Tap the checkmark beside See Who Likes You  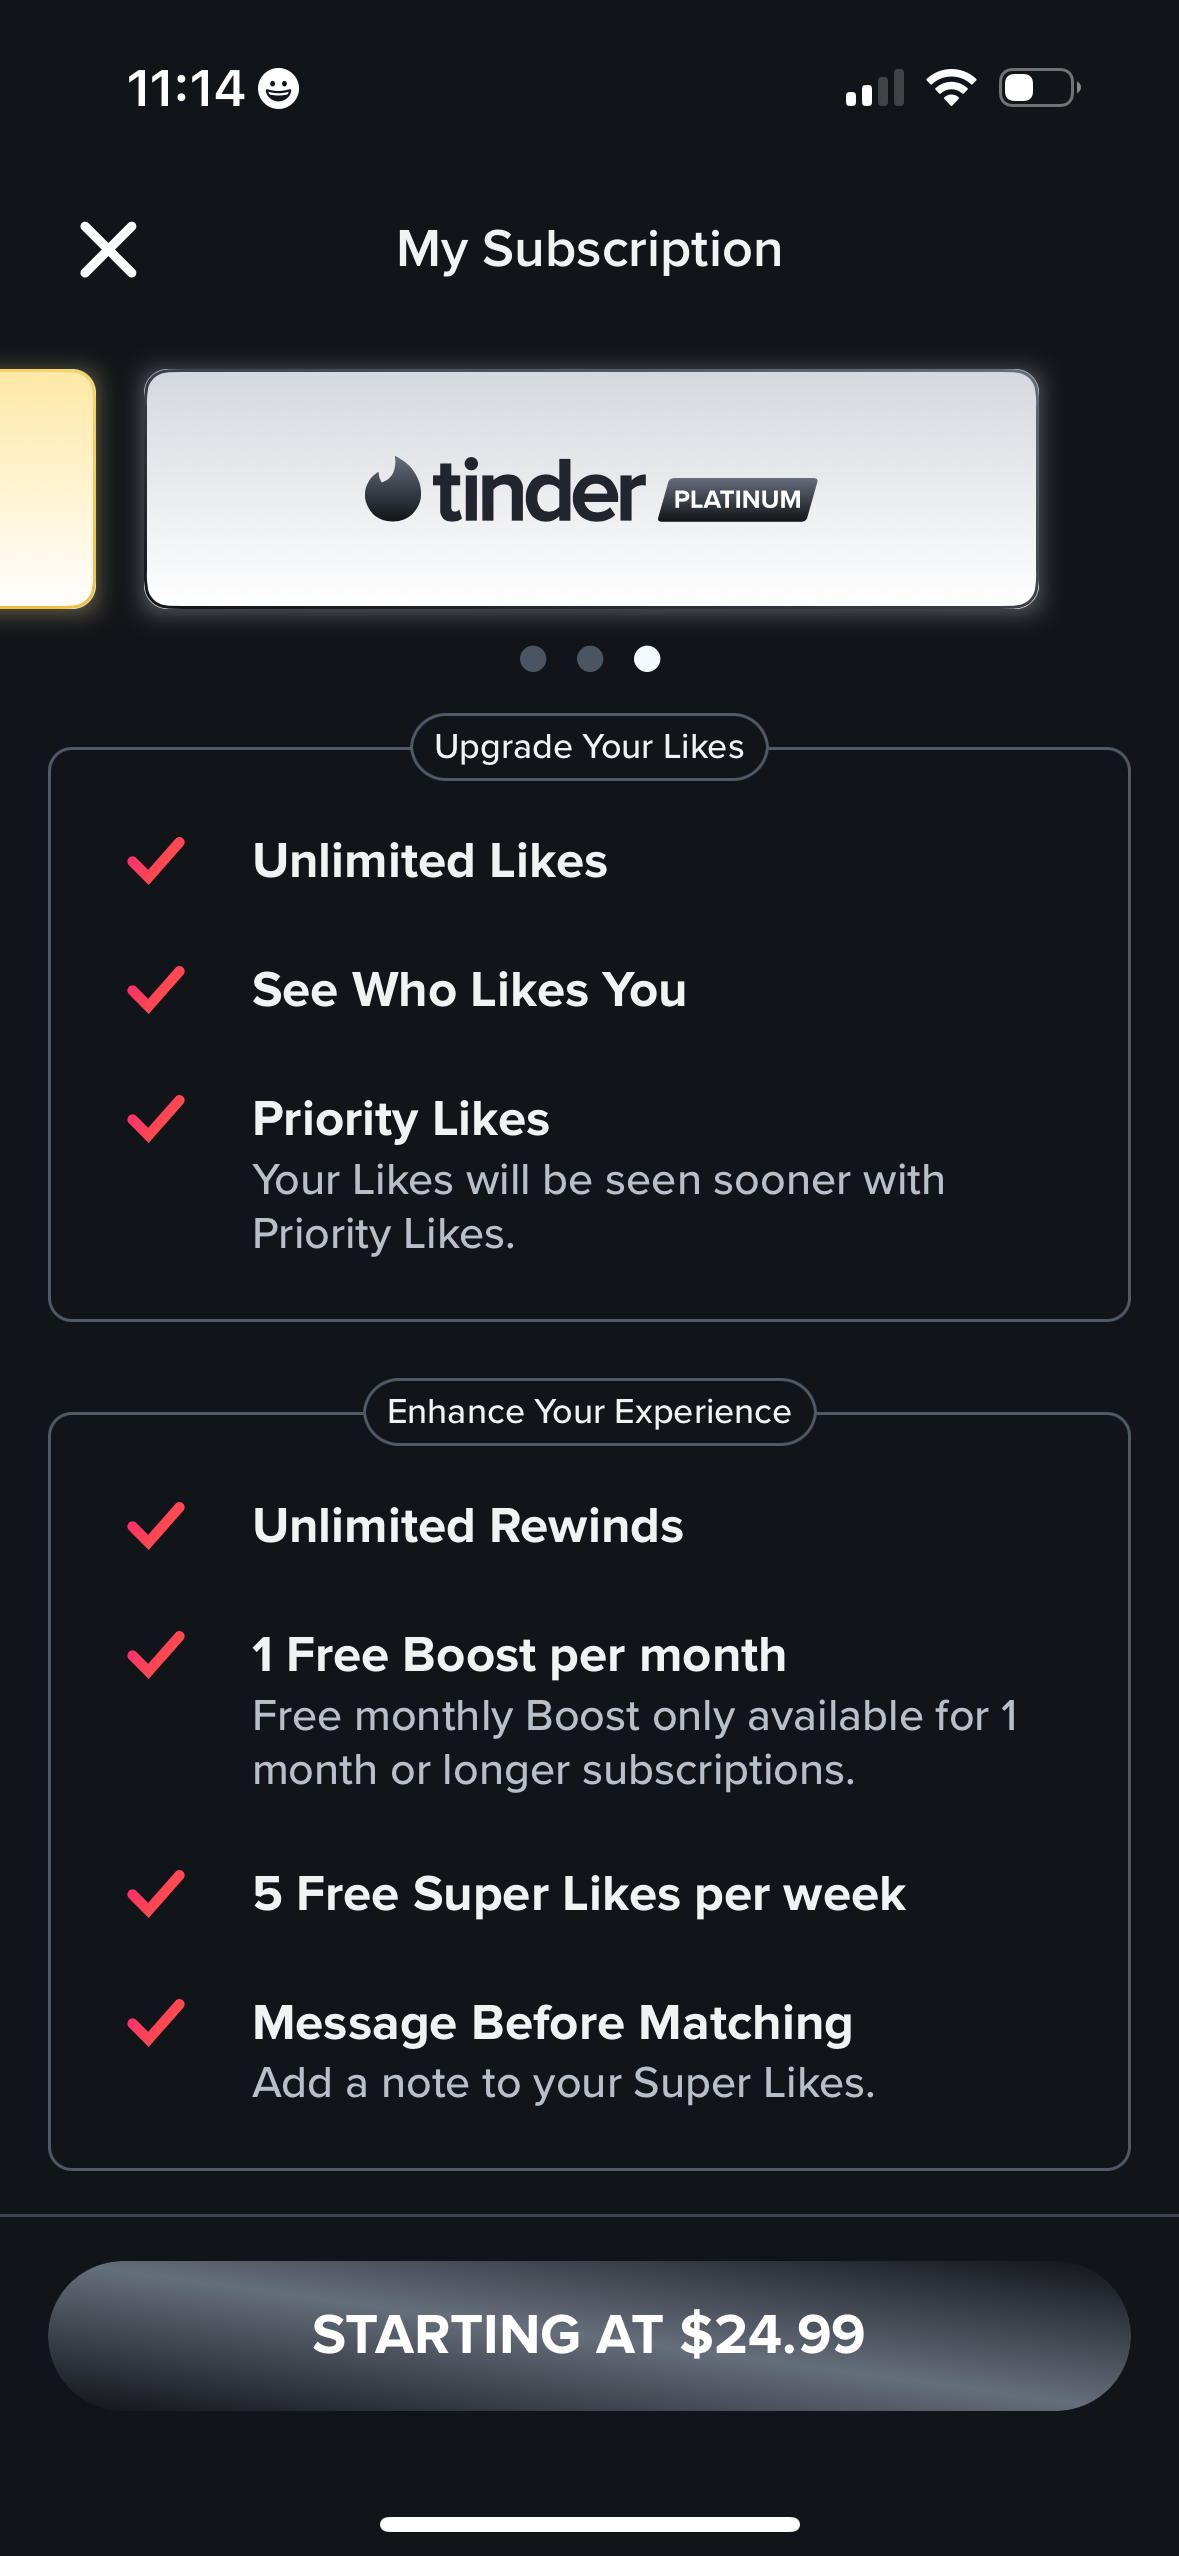pos(156,990)
